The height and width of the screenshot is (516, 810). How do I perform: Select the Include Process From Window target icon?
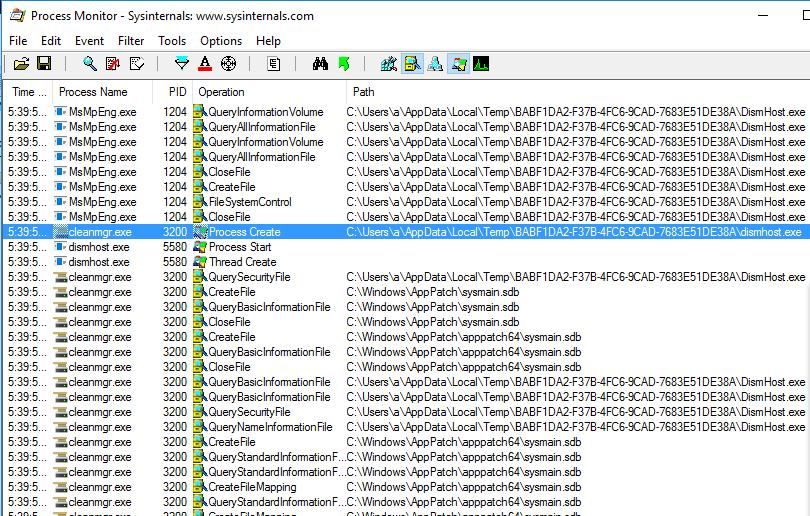click(x=228, y=64)
